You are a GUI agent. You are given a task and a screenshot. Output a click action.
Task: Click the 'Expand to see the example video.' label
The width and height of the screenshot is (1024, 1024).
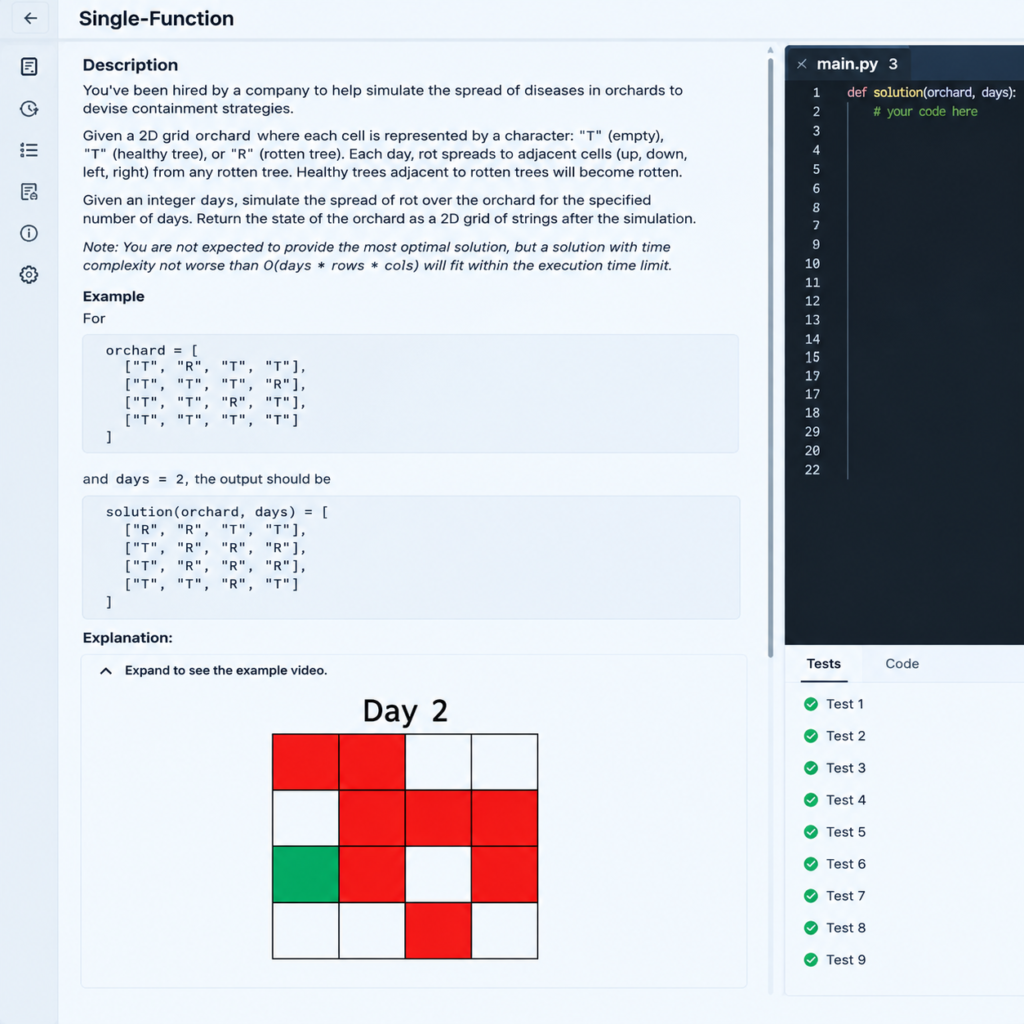tap(226, 671)
